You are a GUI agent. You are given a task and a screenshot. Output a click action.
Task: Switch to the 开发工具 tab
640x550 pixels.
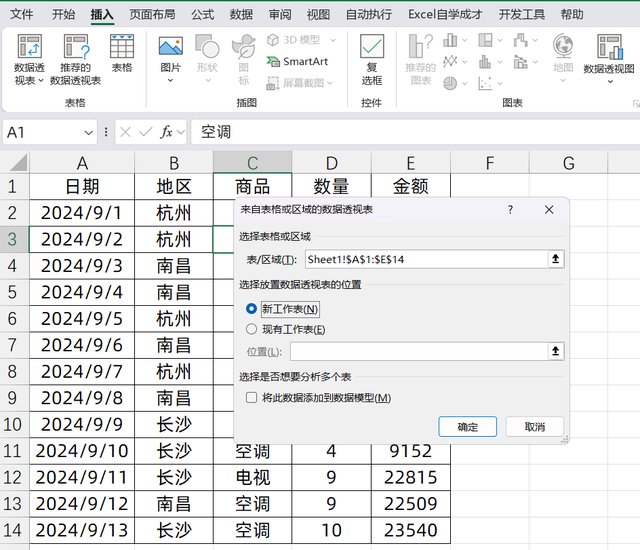tap(522, 15)
